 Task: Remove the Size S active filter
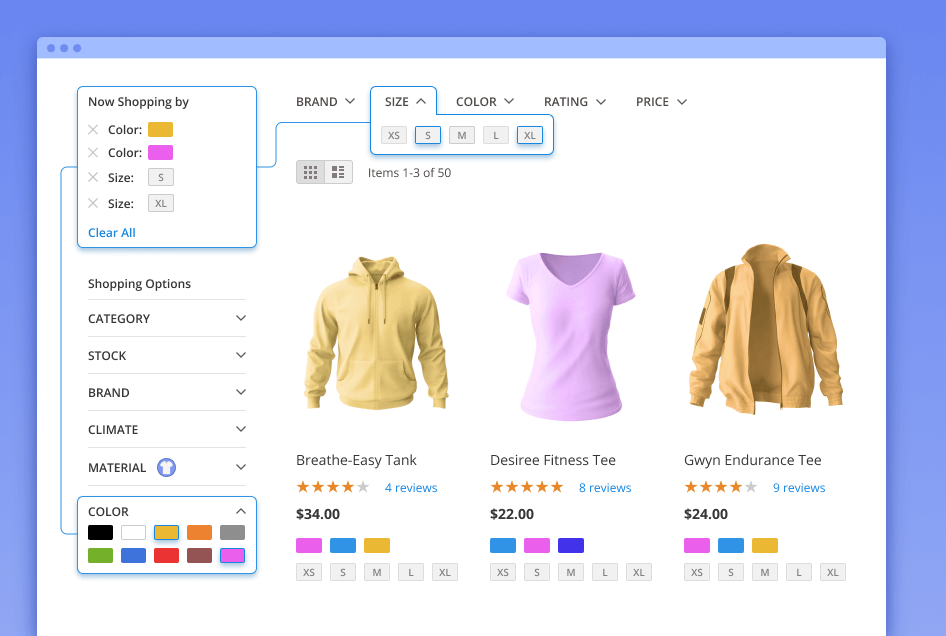(x=92, y=177)
